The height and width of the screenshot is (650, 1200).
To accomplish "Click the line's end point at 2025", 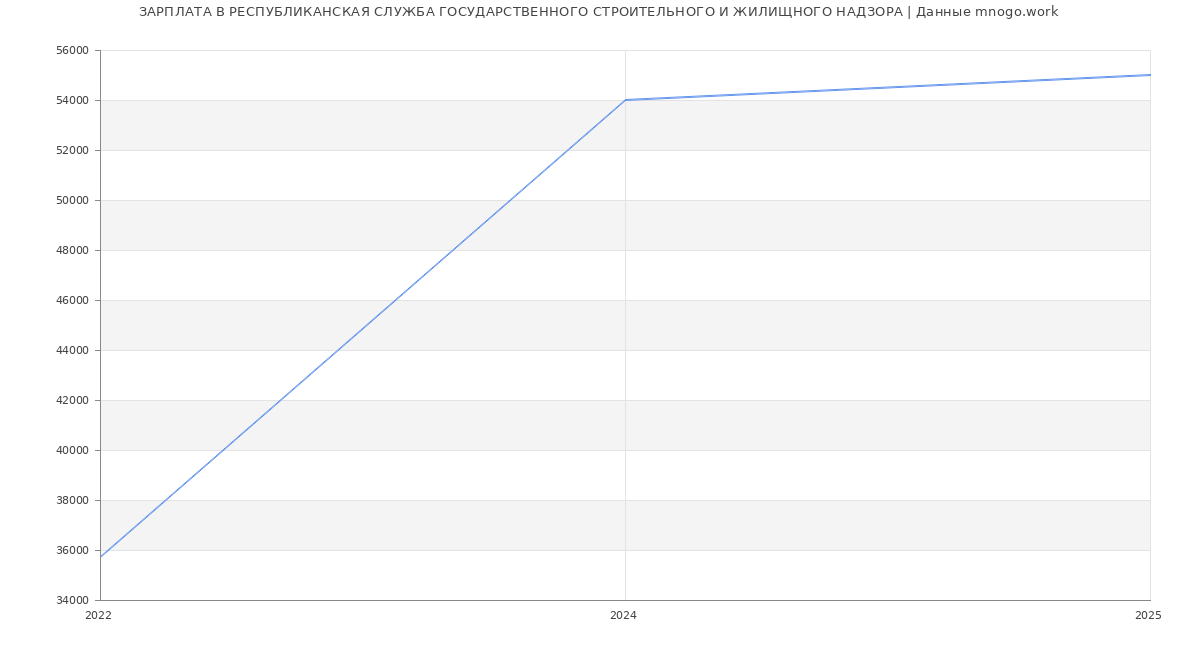I will click(x=1149, y=75).
